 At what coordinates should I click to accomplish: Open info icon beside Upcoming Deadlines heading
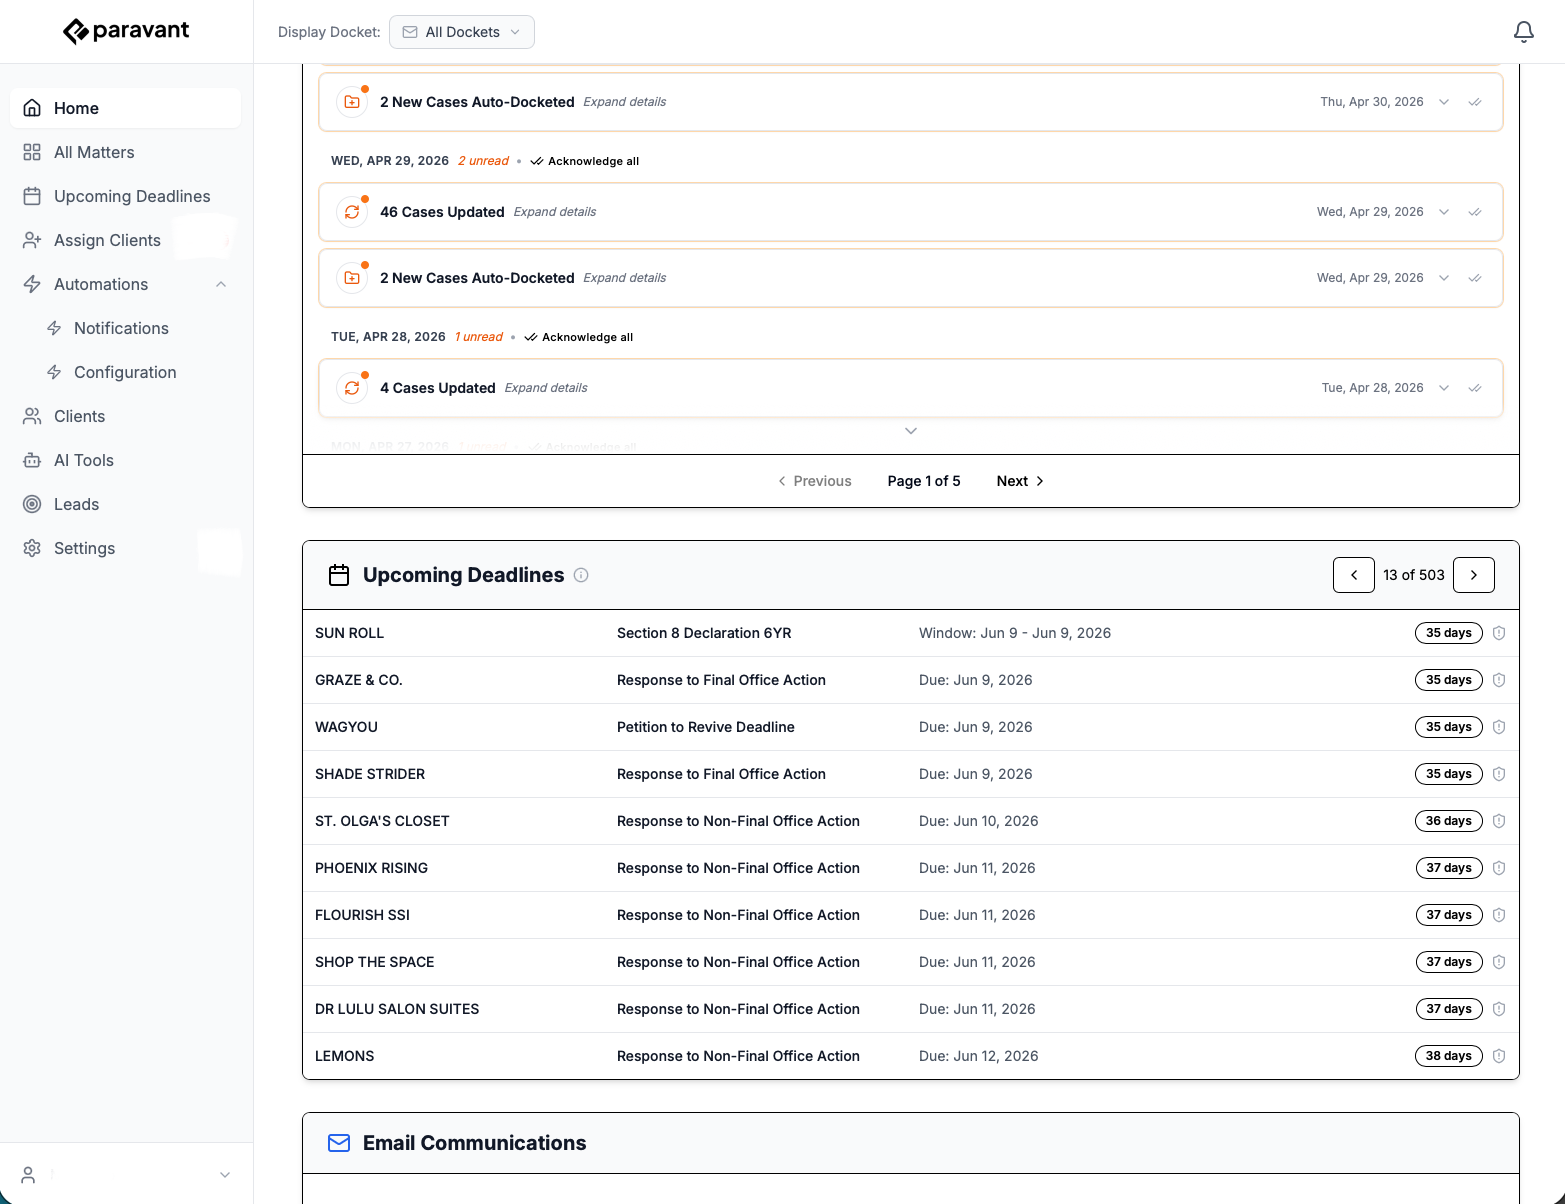(581, 575)
